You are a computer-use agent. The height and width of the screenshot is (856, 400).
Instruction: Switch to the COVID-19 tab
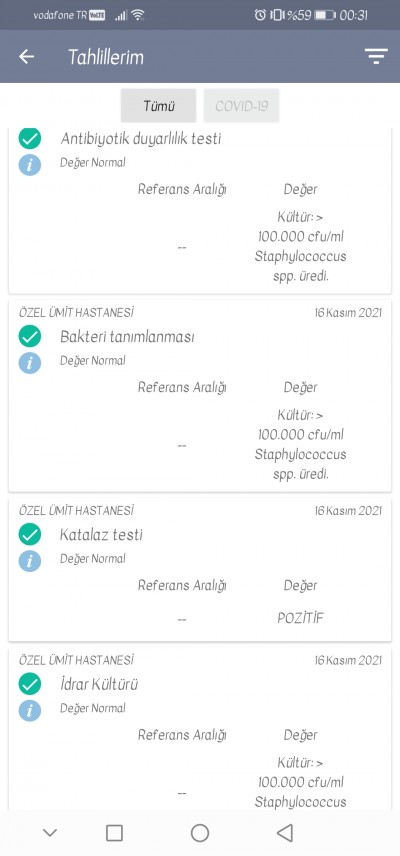pyautogui.click(x=241, y=105)
